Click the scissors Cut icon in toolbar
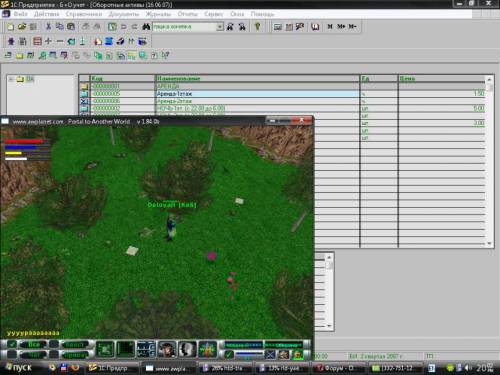This screenshot has height=375, width=500. click(x=49, y=26)
